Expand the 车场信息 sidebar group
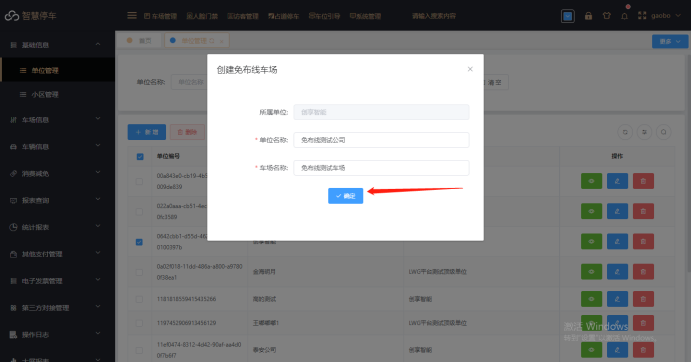The width and height of the screenshot is (692, 363). click(57, 120)
